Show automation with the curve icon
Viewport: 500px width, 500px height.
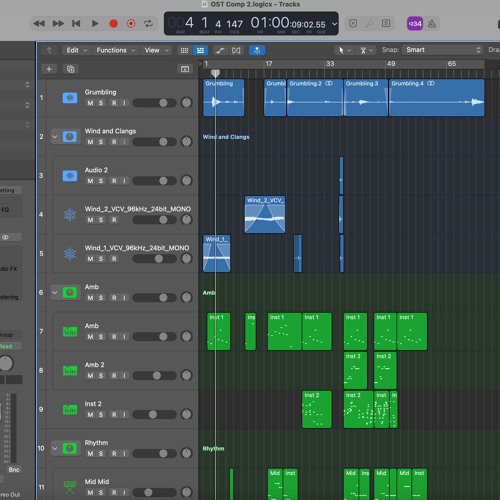click(x=220, y=50)
